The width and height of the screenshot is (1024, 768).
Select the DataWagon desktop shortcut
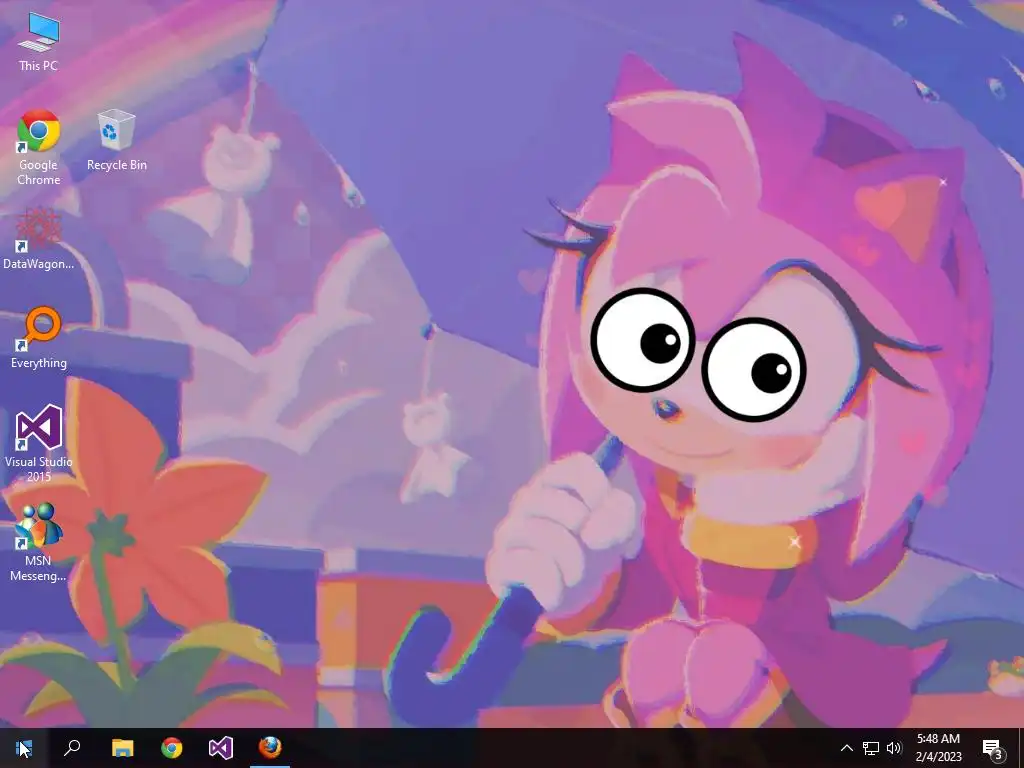pyautogui.click(x=39, y=239)
